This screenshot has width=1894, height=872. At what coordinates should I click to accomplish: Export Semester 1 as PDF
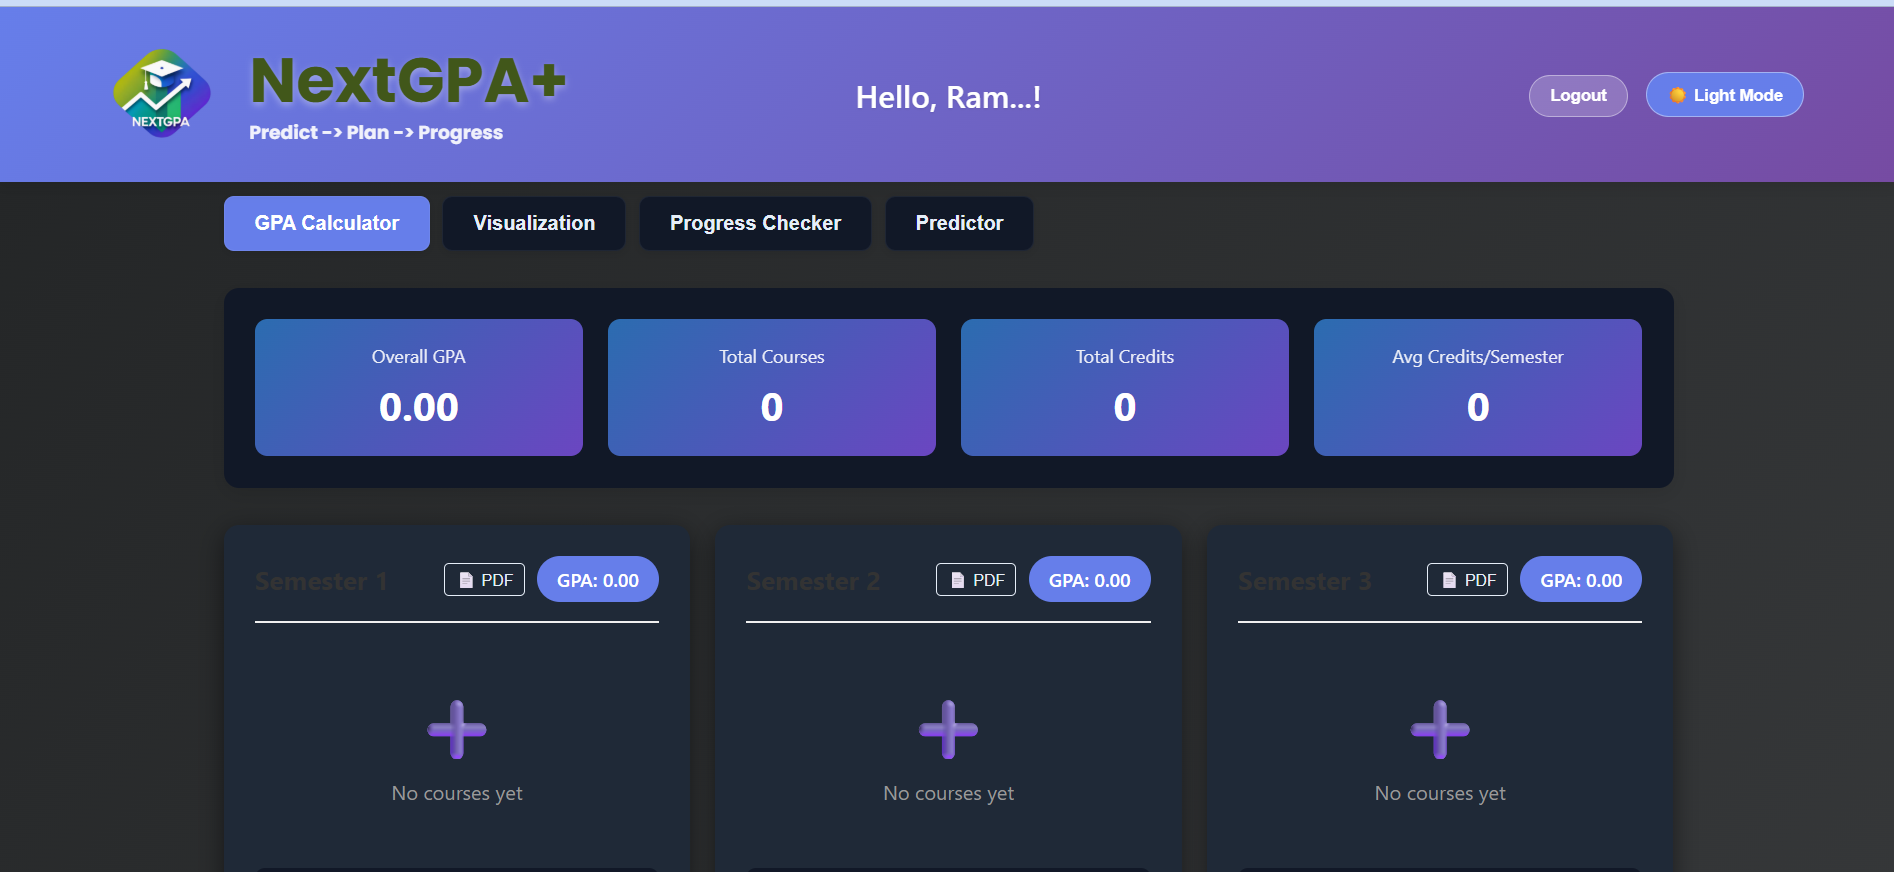pos(485,580)
